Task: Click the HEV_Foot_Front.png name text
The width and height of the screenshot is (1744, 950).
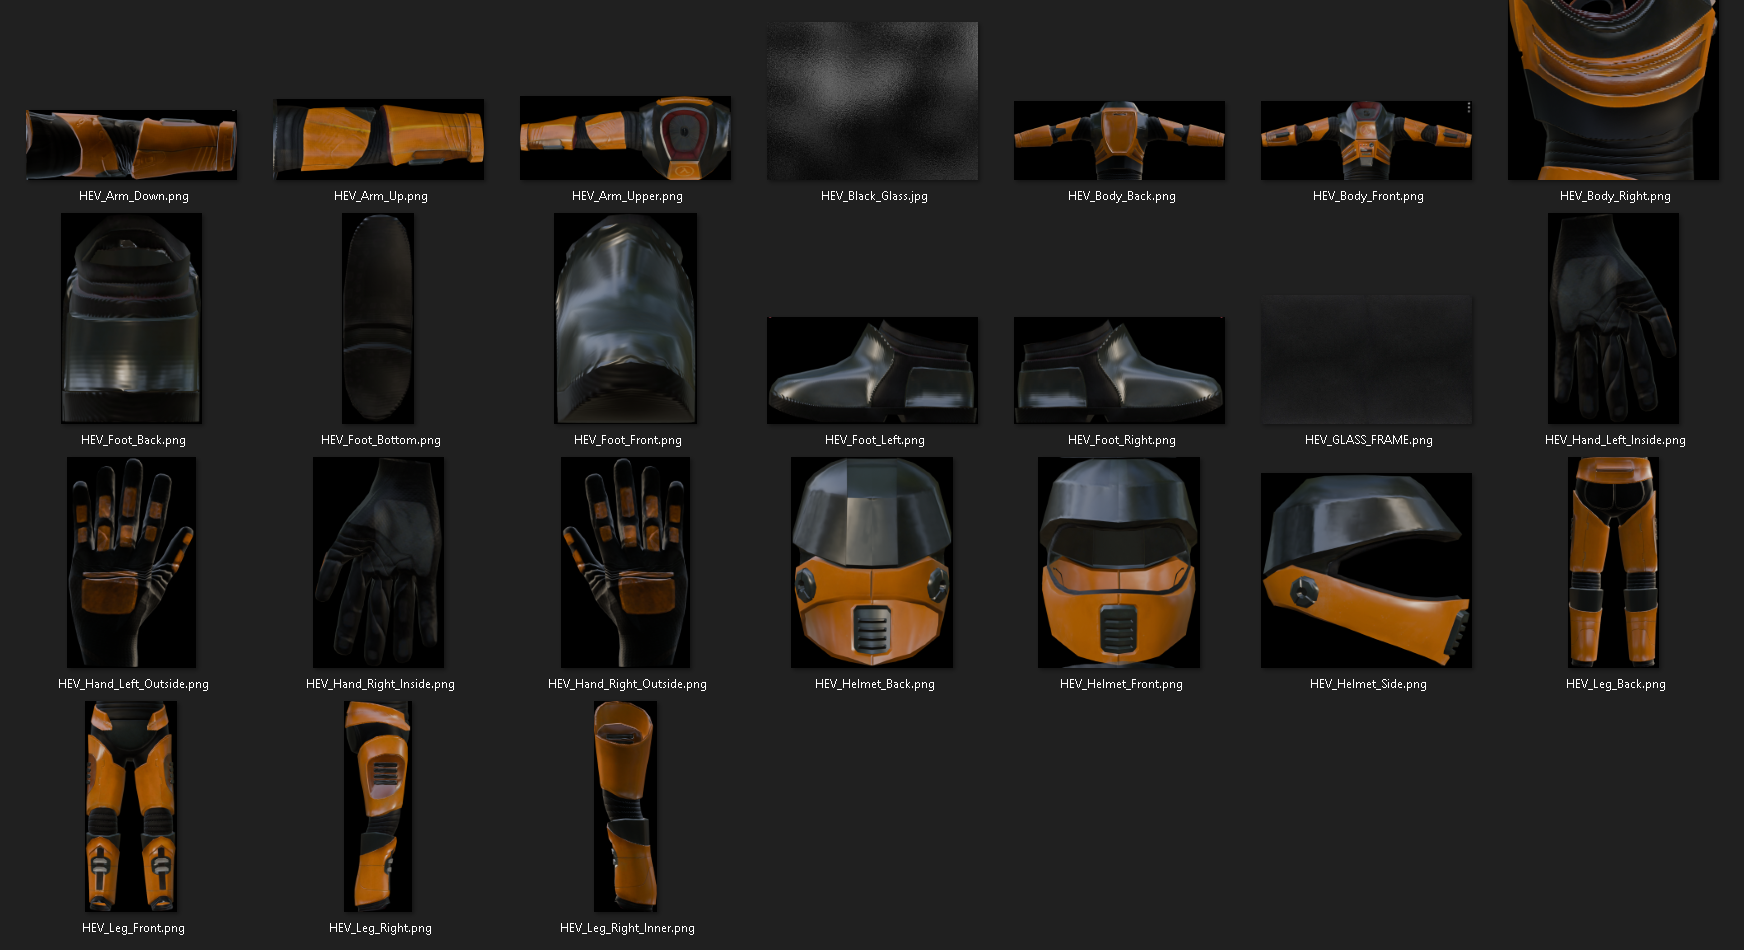Action: [628, 440]
